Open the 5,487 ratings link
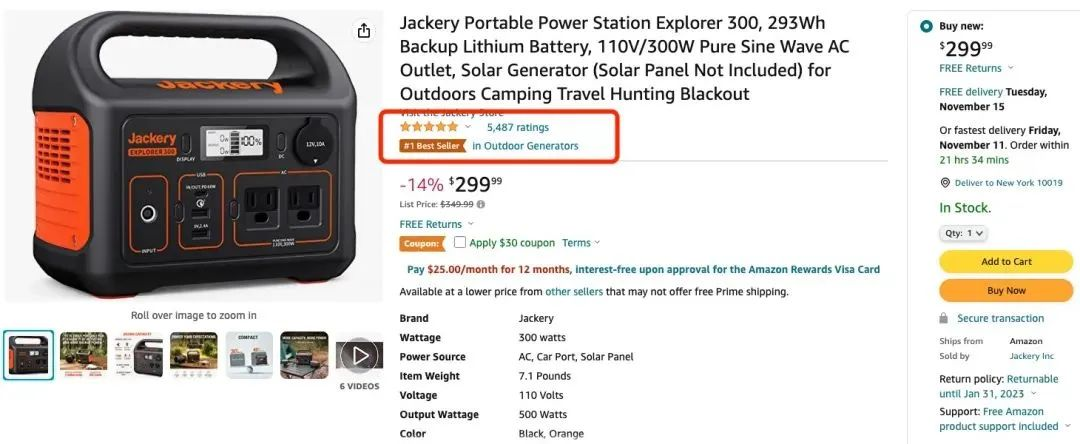This screenshot has width=1080, height=444. [x=517, y=127]
